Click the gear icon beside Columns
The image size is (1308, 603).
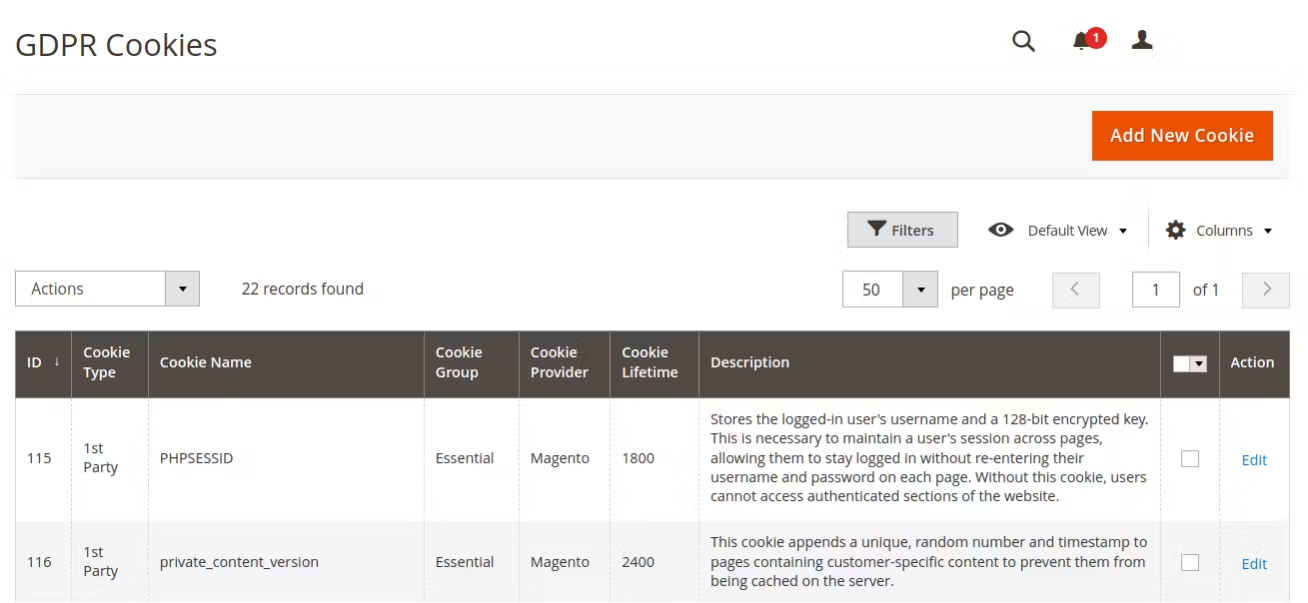coord(1176,229)
